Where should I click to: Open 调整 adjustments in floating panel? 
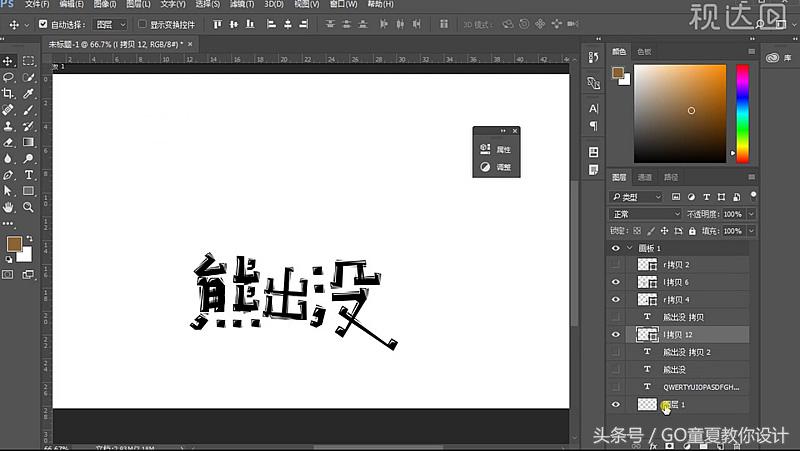(496, 167)
